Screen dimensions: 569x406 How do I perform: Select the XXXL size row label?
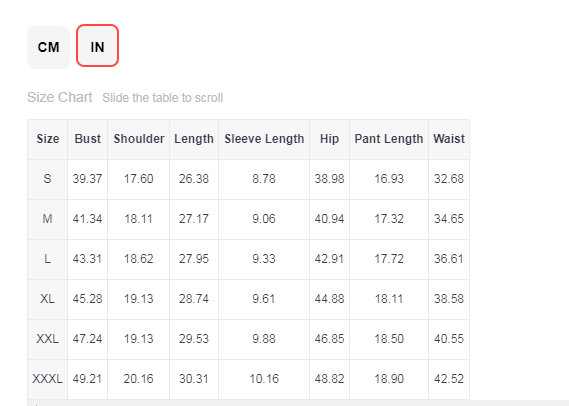coord(48,379)
